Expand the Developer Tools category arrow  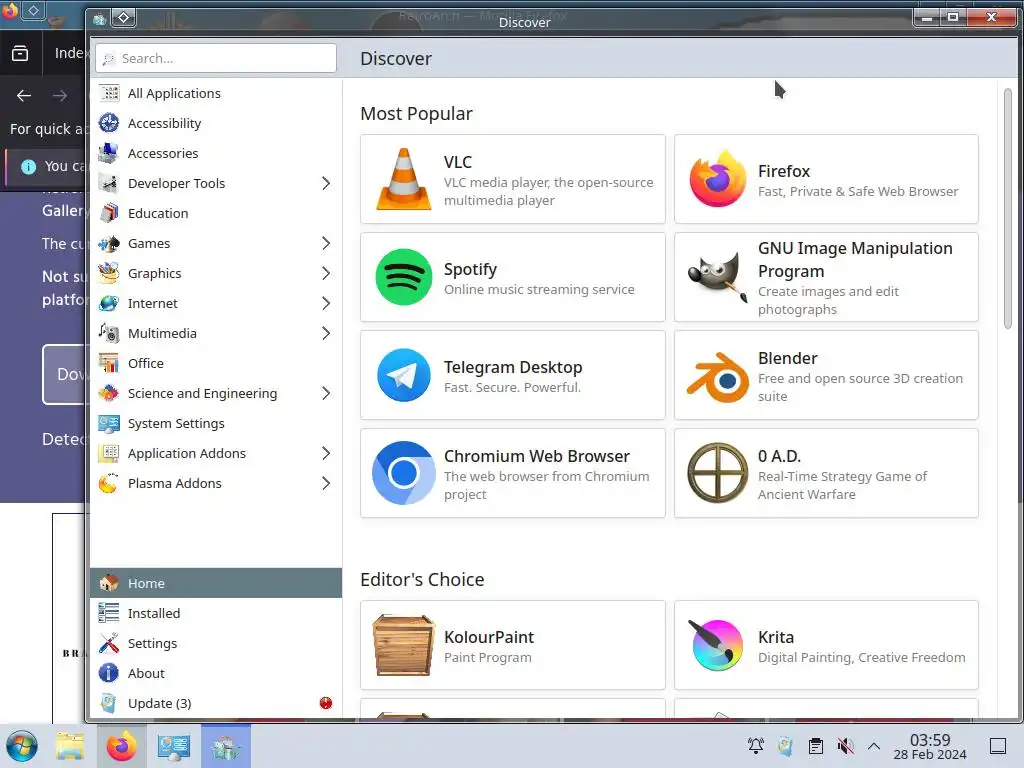(x=326, y=184)
